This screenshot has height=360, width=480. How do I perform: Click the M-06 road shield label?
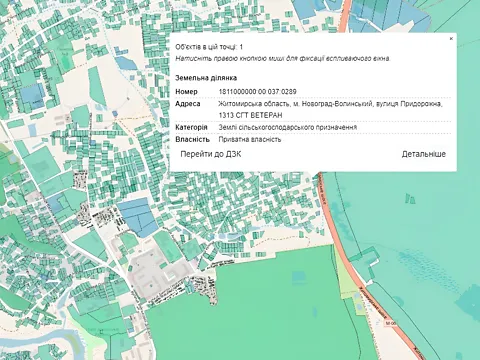pos(390,323)
